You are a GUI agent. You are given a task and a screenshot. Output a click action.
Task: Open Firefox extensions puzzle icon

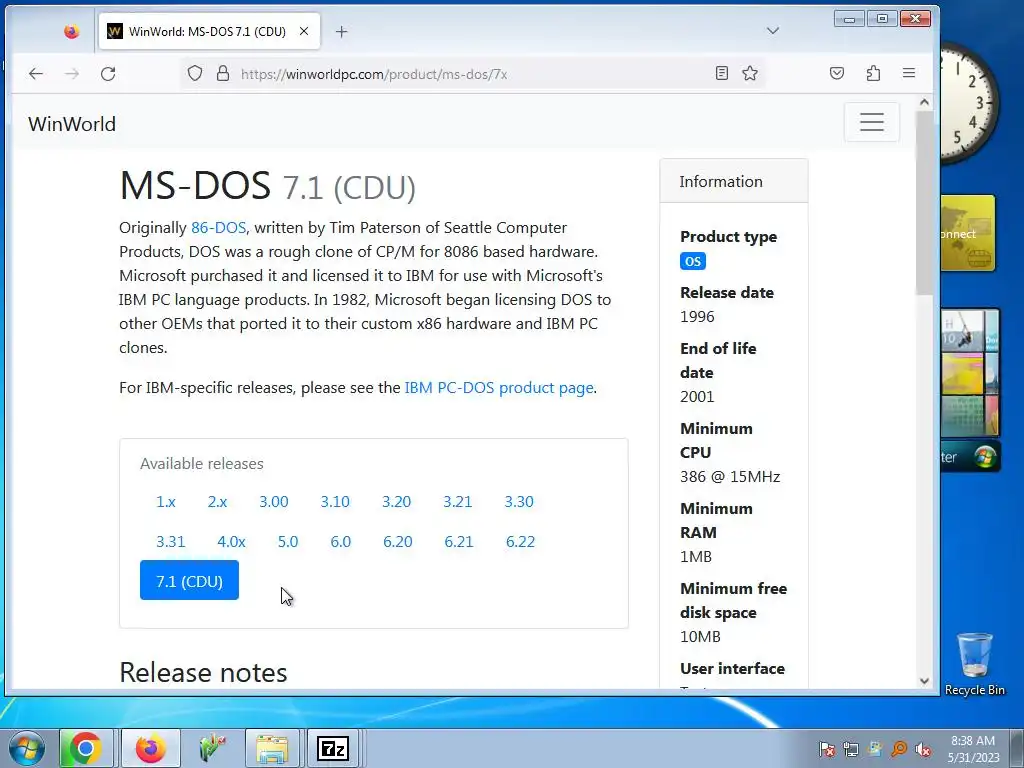[x=873, y=73]
